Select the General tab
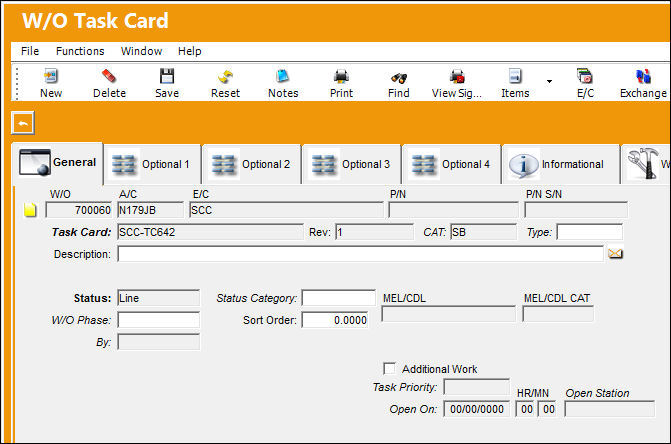Viewport: 671px width, 444px height. pos(57,163)
